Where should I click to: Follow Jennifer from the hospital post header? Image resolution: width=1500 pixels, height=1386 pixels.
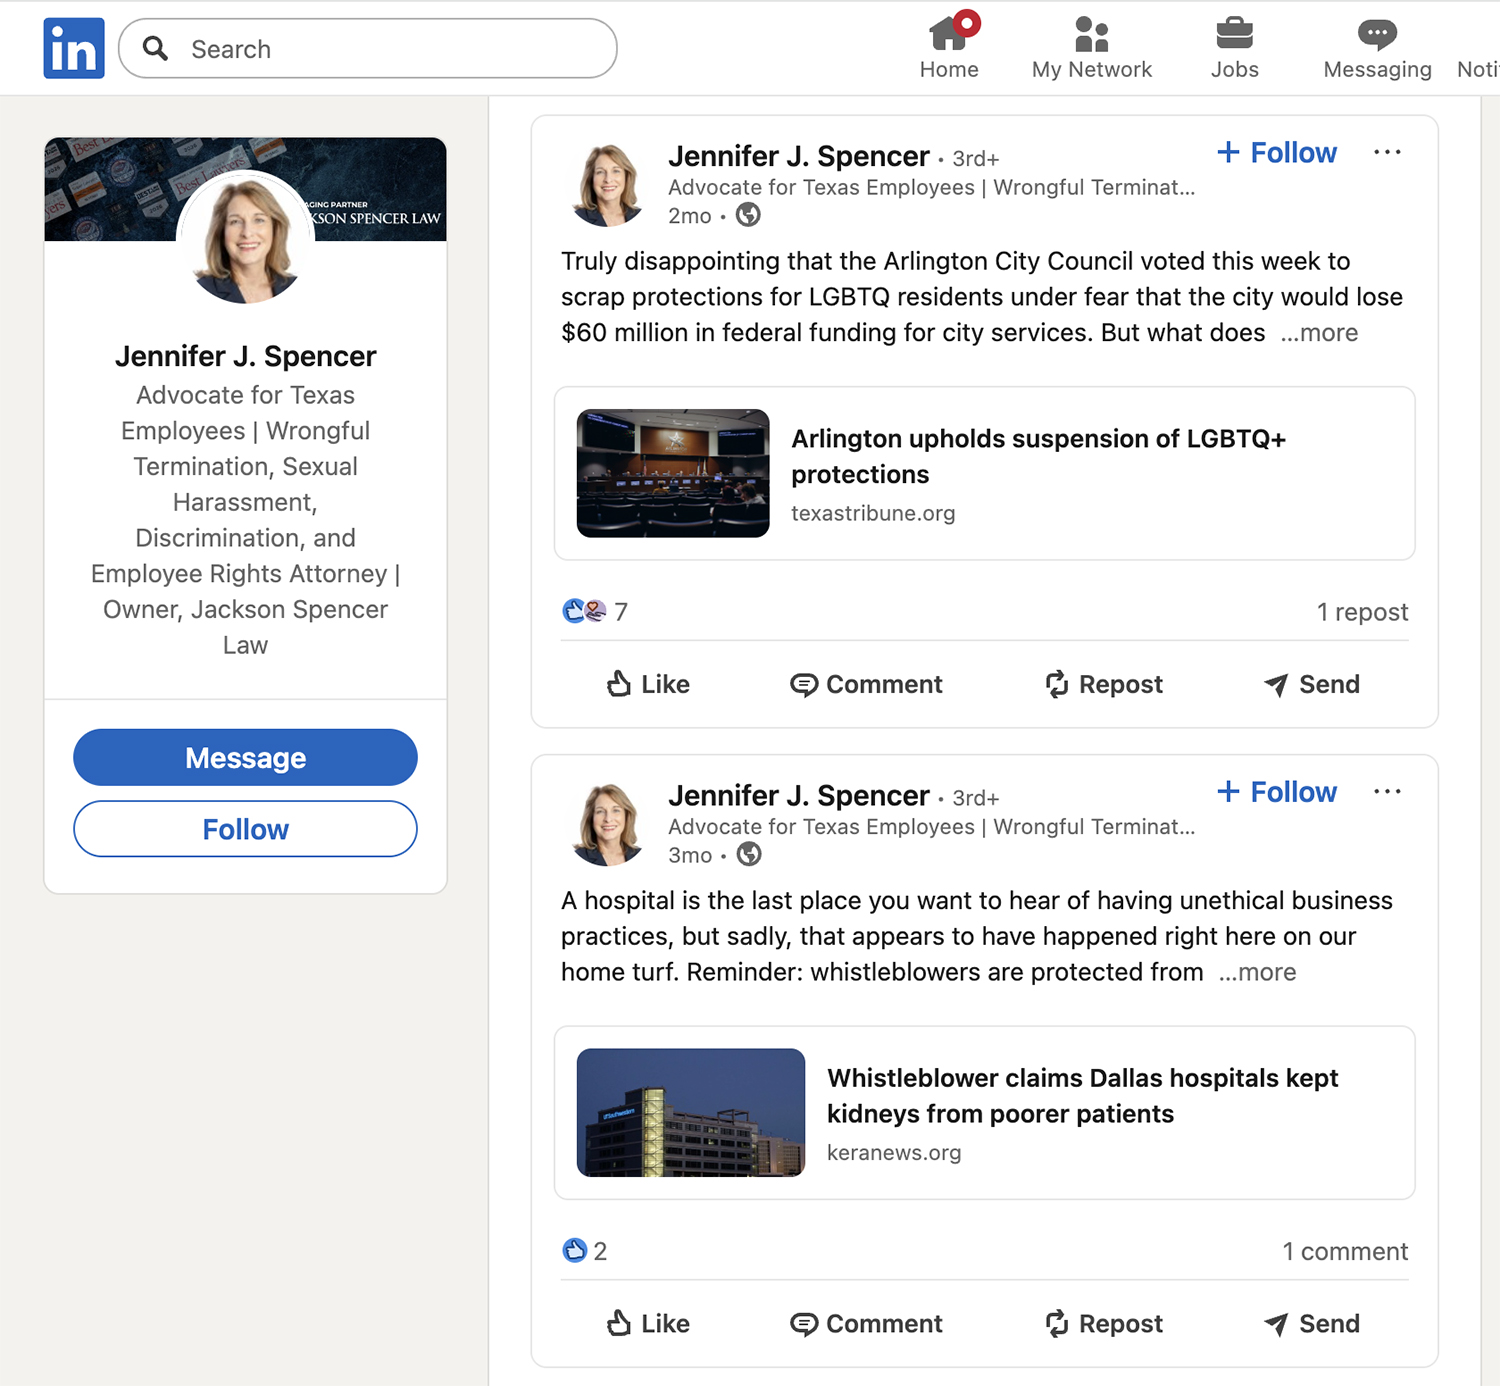pyautogui.click(x=1277, y=792)
